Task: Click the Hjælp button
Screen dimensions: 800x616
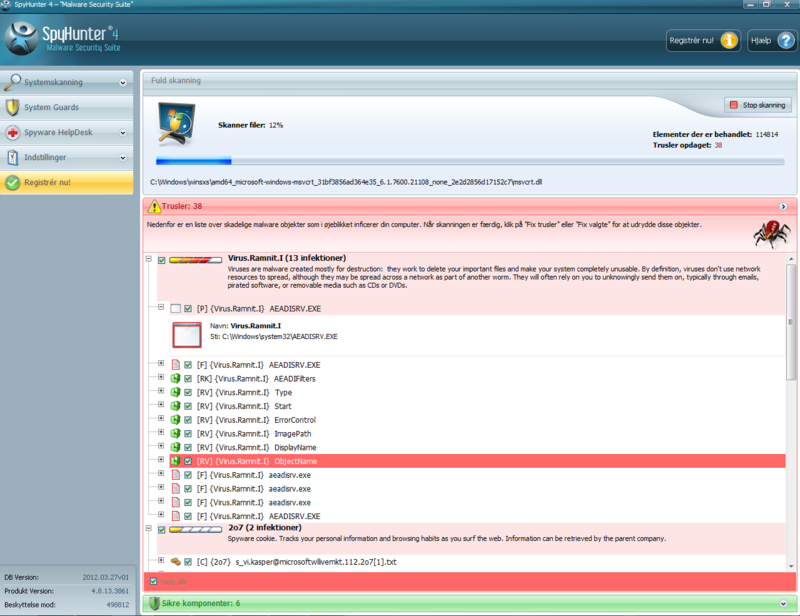Action: pos(772,40)
